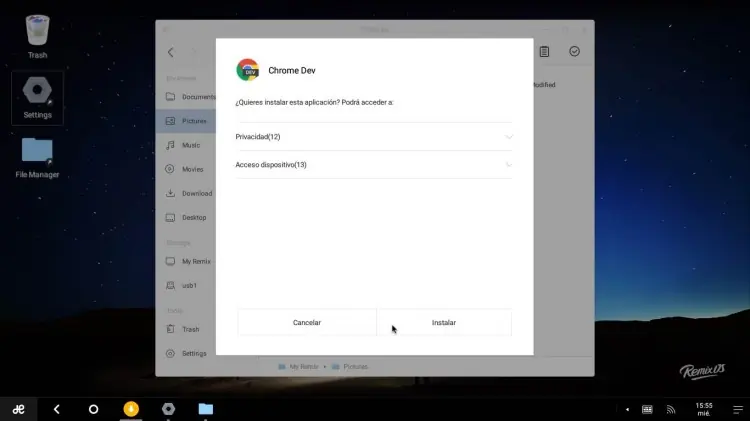The width and height of the screenshot is (750, 421).
Task: Click Pictures in the breadcrumb path
Action: pyautogui.click(x=350, y=366)
